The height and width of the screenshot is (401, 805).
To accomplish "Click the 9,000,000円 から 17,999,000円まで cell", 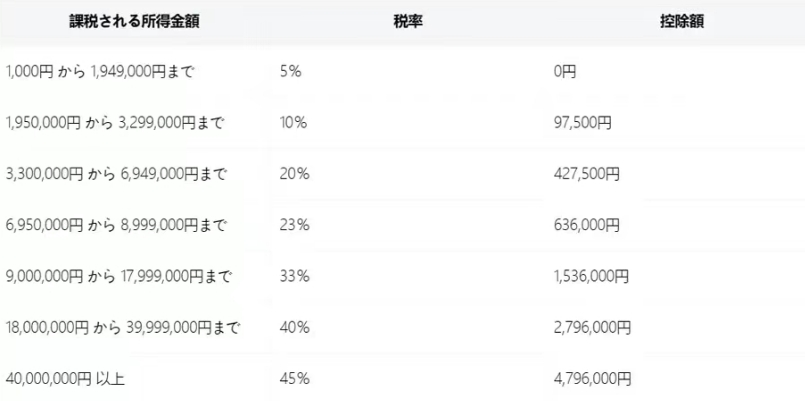I will pyautogui.click(x=118, y=277).
